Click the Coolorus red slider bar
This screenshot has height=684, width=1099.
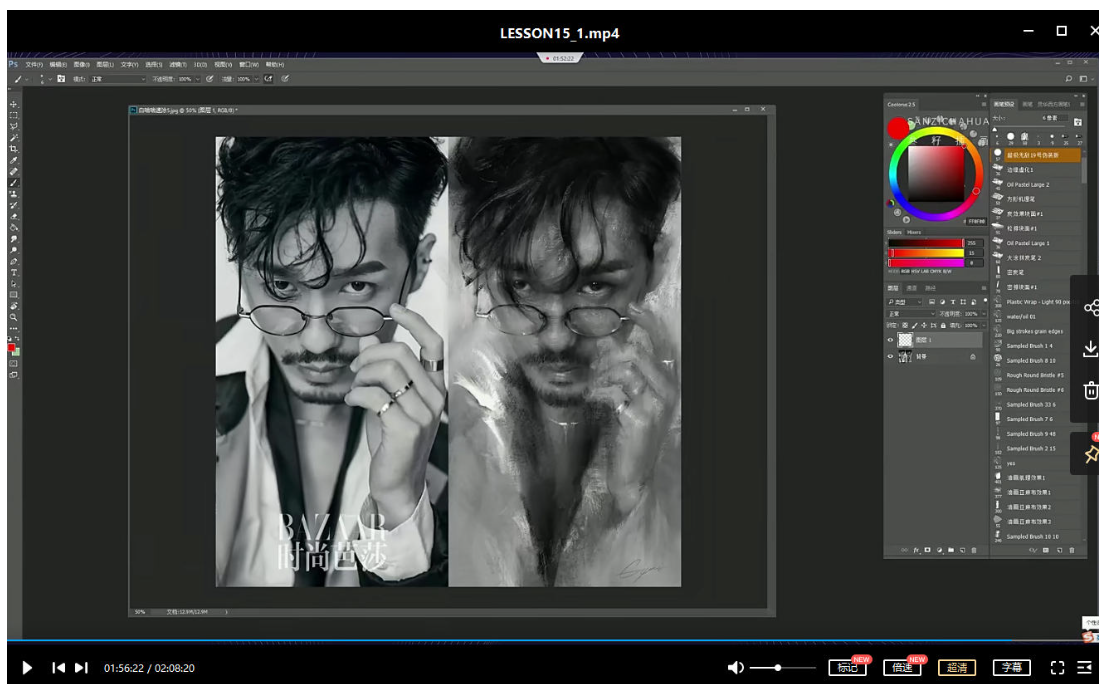926,243
